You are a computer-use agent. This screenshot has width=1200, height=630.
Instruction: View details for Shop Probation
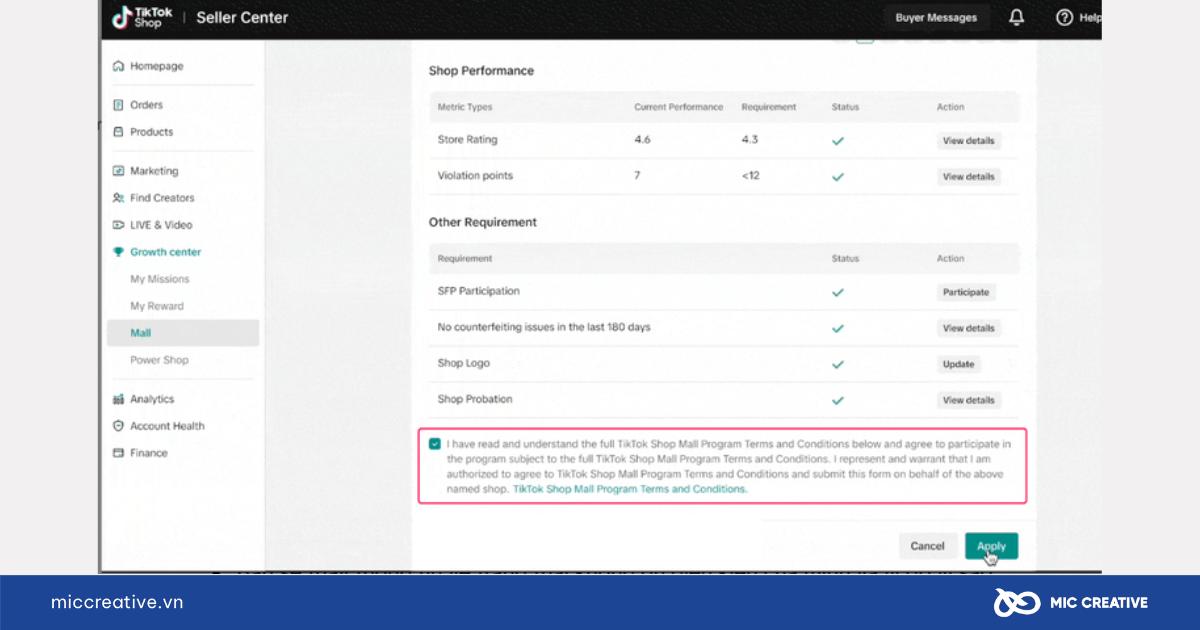coord(968,400)
